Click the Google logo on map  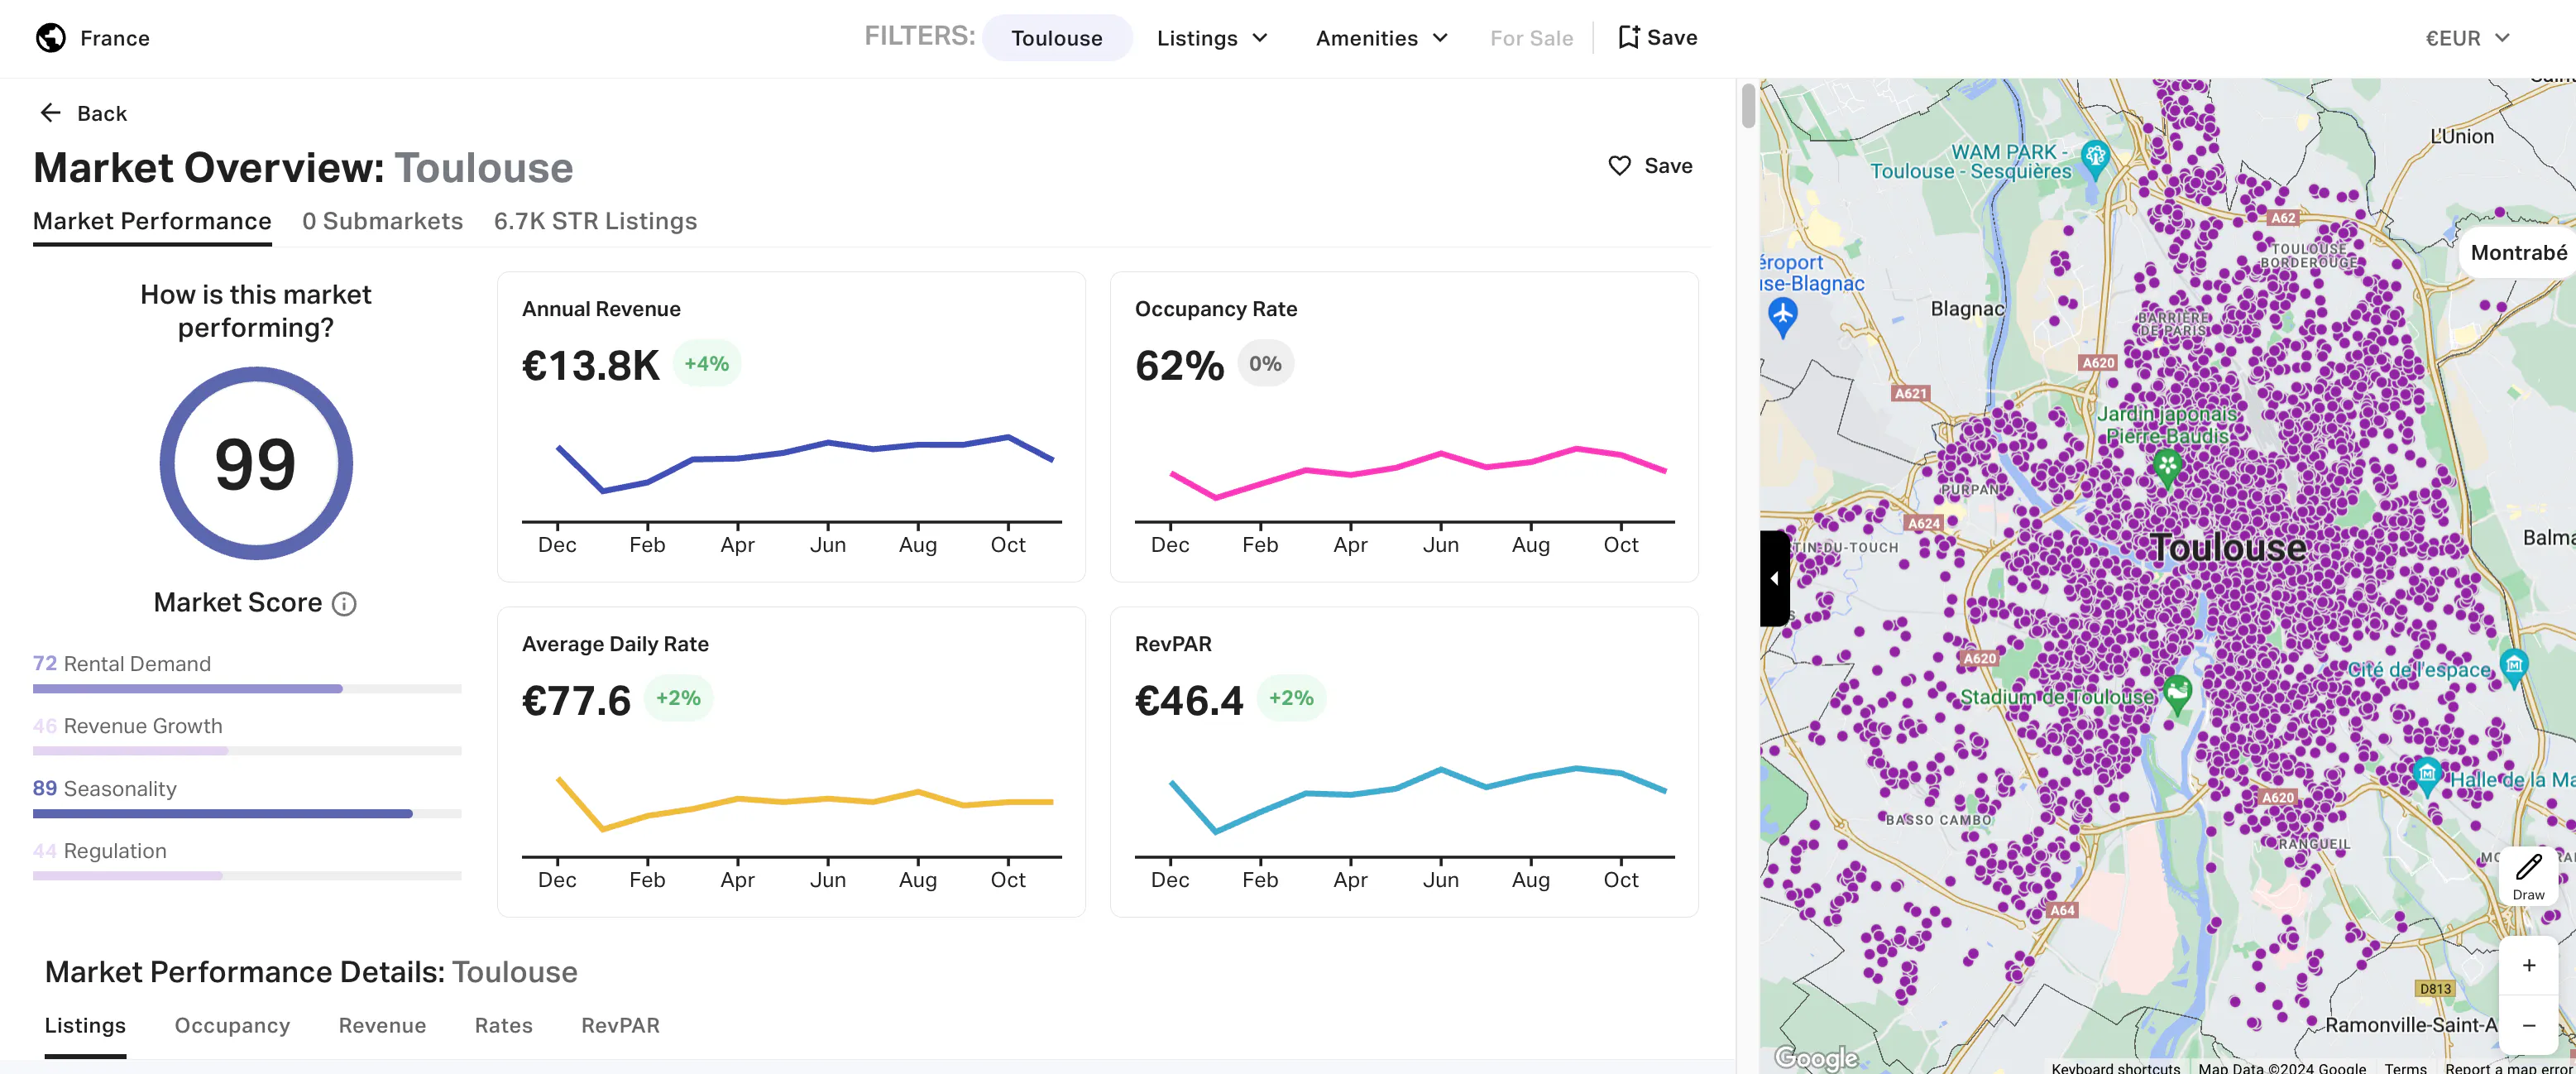1816,1057
